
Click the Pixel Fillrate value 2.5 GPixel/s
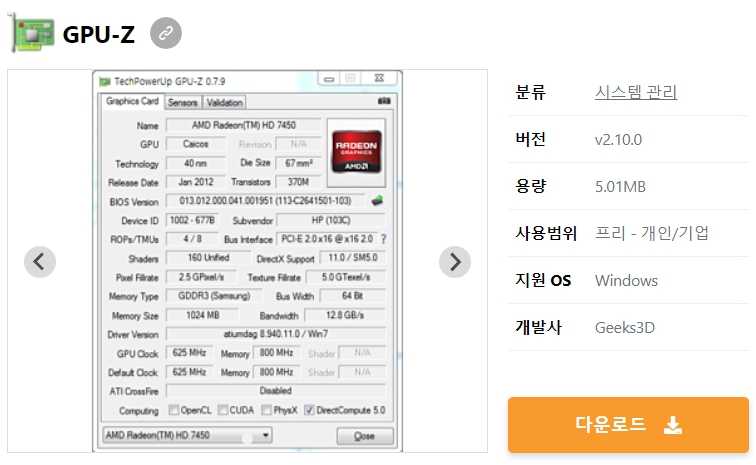coord(202,277)
